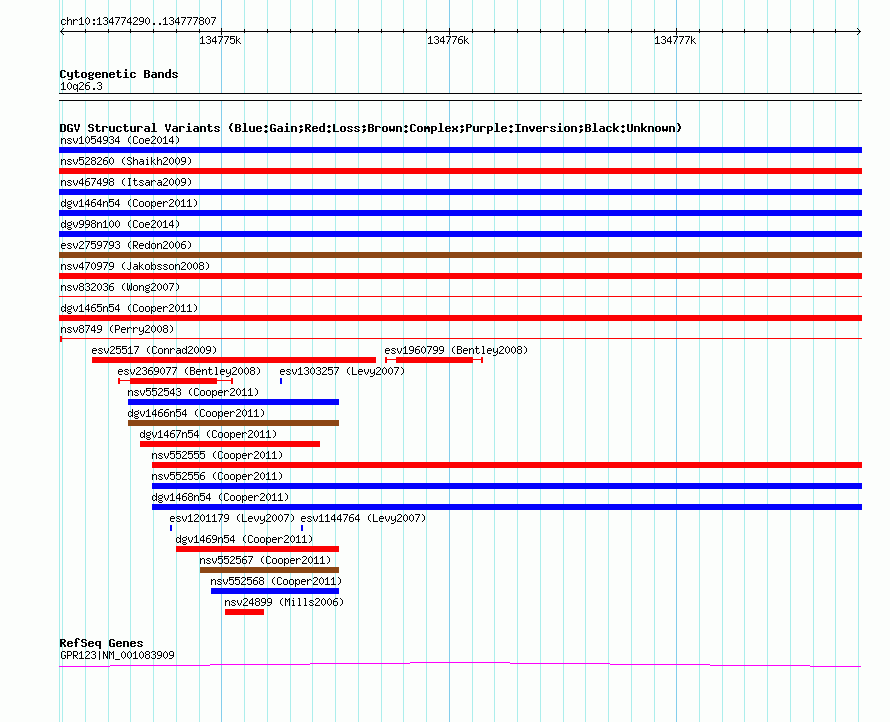Click the red esv1960799 variant bar

click(x=434, y=360)
